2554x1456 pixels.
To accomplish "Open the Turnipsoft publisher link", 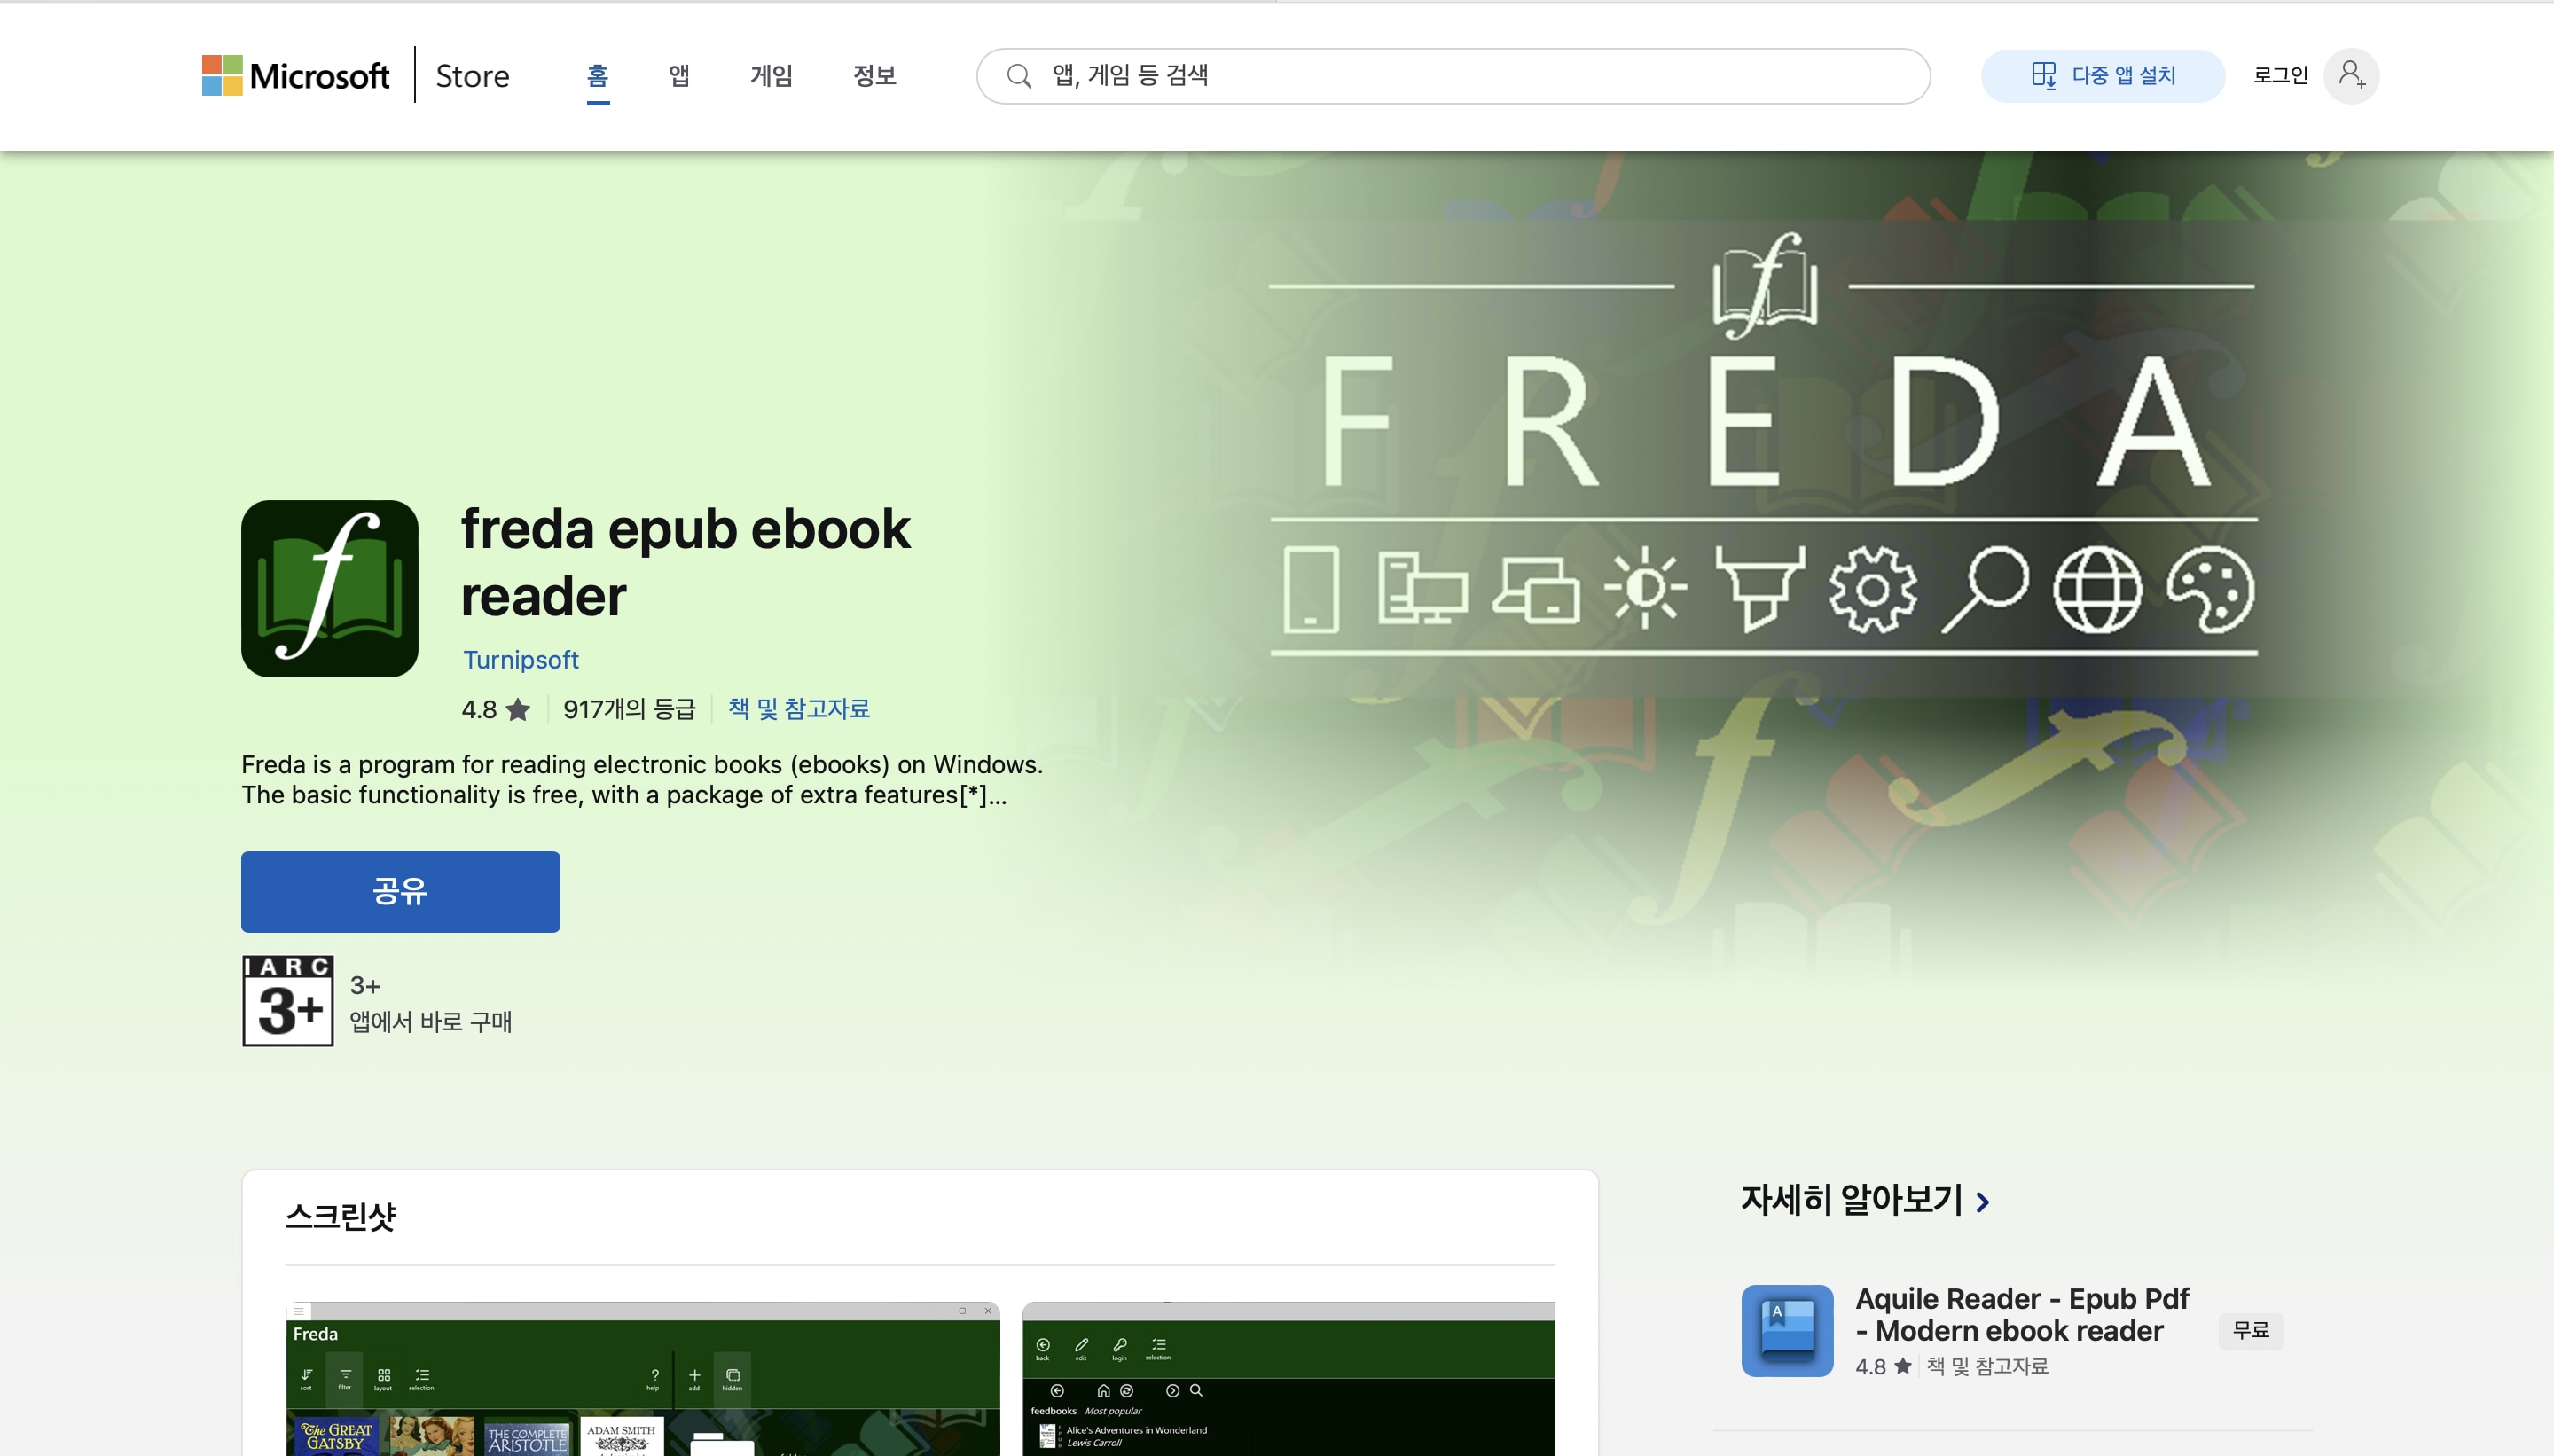I will (520, 660).
